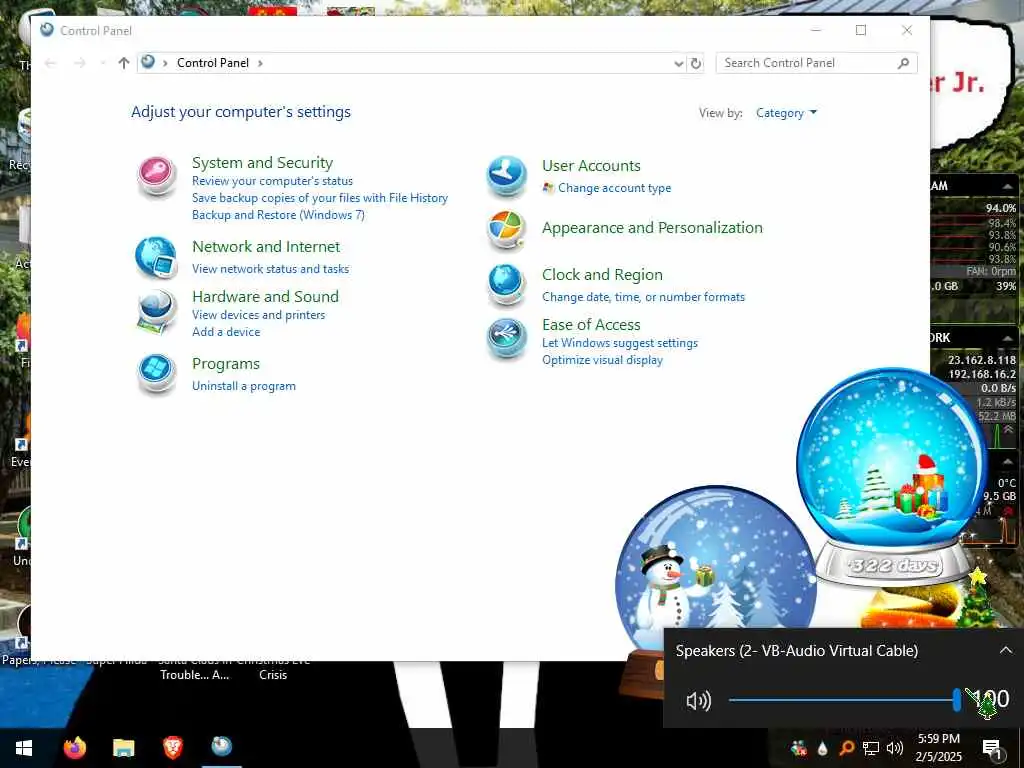Image resolution: width=1024 pixels, height=768 pixels.
Task: Click the speaker icon in the system tray
Action: click(x=895, y=748)
